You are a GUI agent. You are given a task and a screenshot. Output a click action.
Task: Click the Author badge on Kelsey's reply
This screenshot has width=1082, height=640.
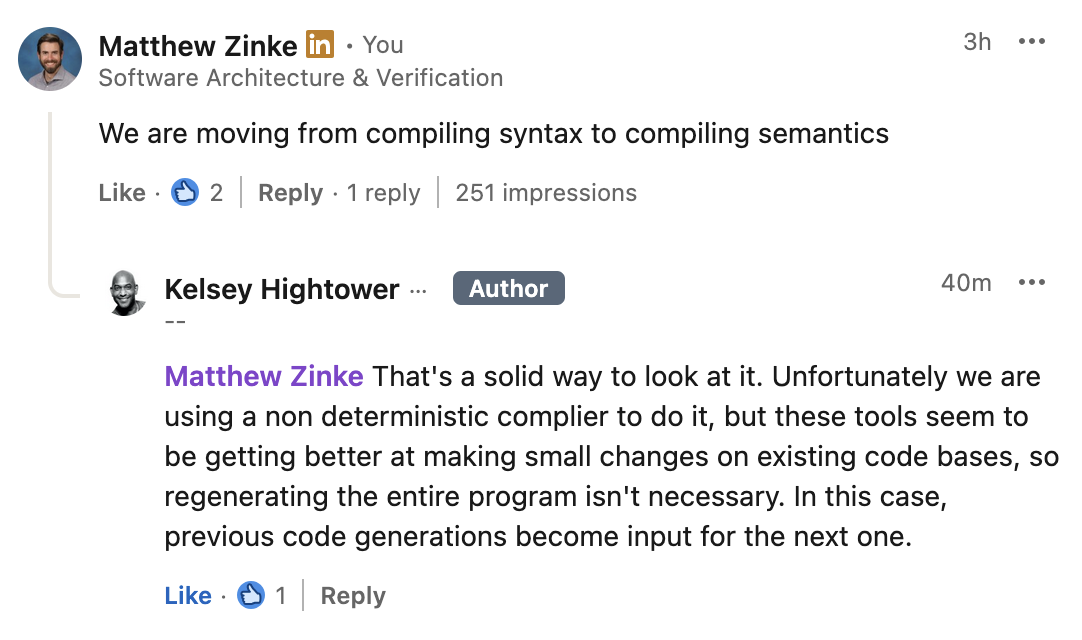(508, 288)
